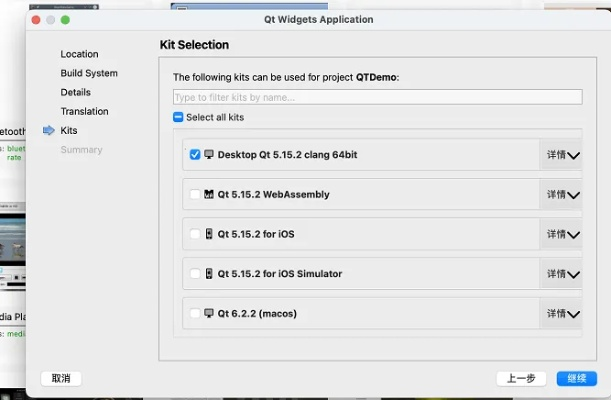The height and width of the screenshot is (400, 611).
Task: Click the device icon for iOS Simulator kit
Action: coord(209,274)
